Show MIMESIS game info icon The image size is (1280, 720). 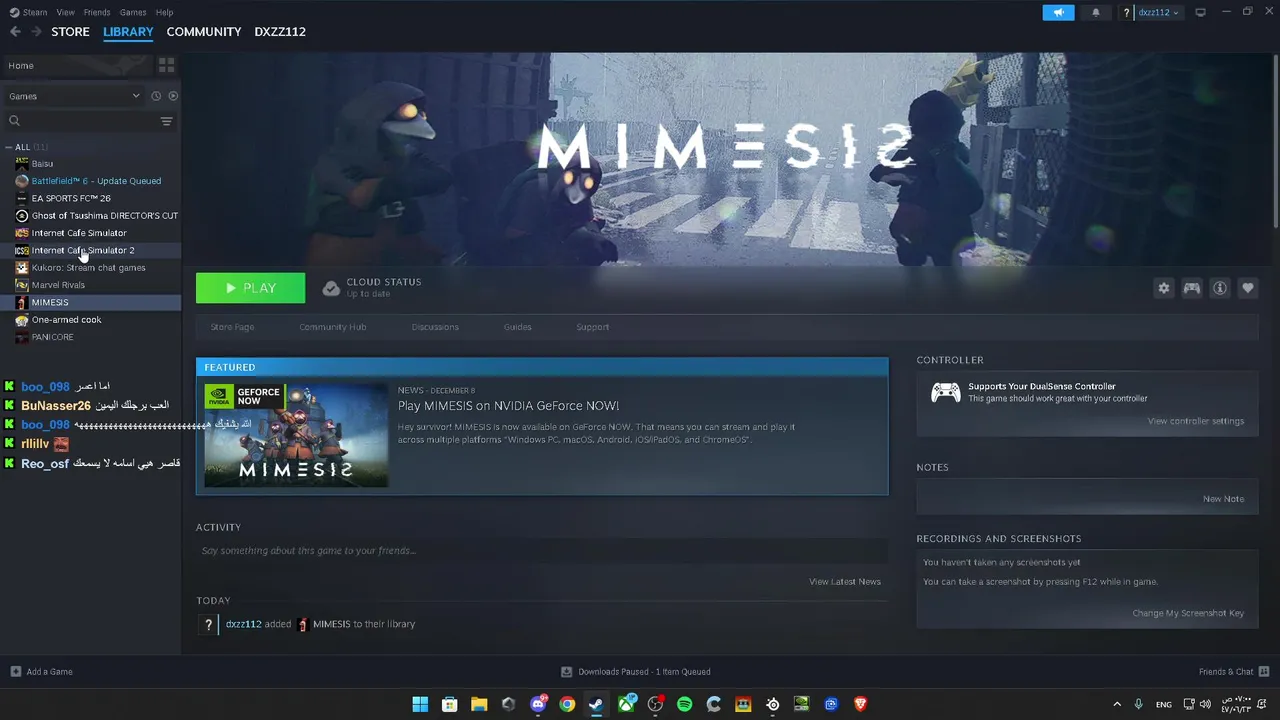(x=1220, y=288)
